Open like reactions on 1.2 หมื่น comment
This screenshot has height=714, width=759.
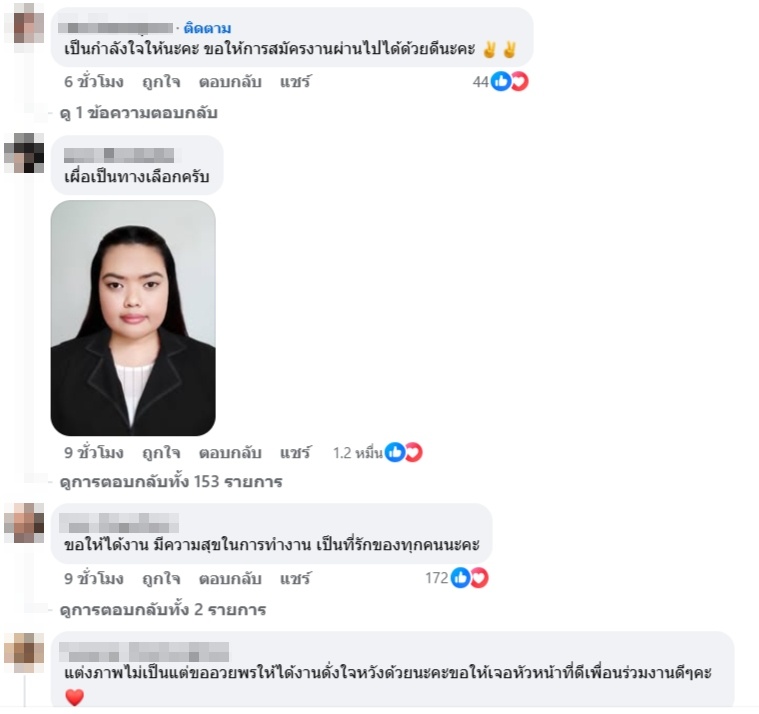pyautogui.click(x=395, y=452)
